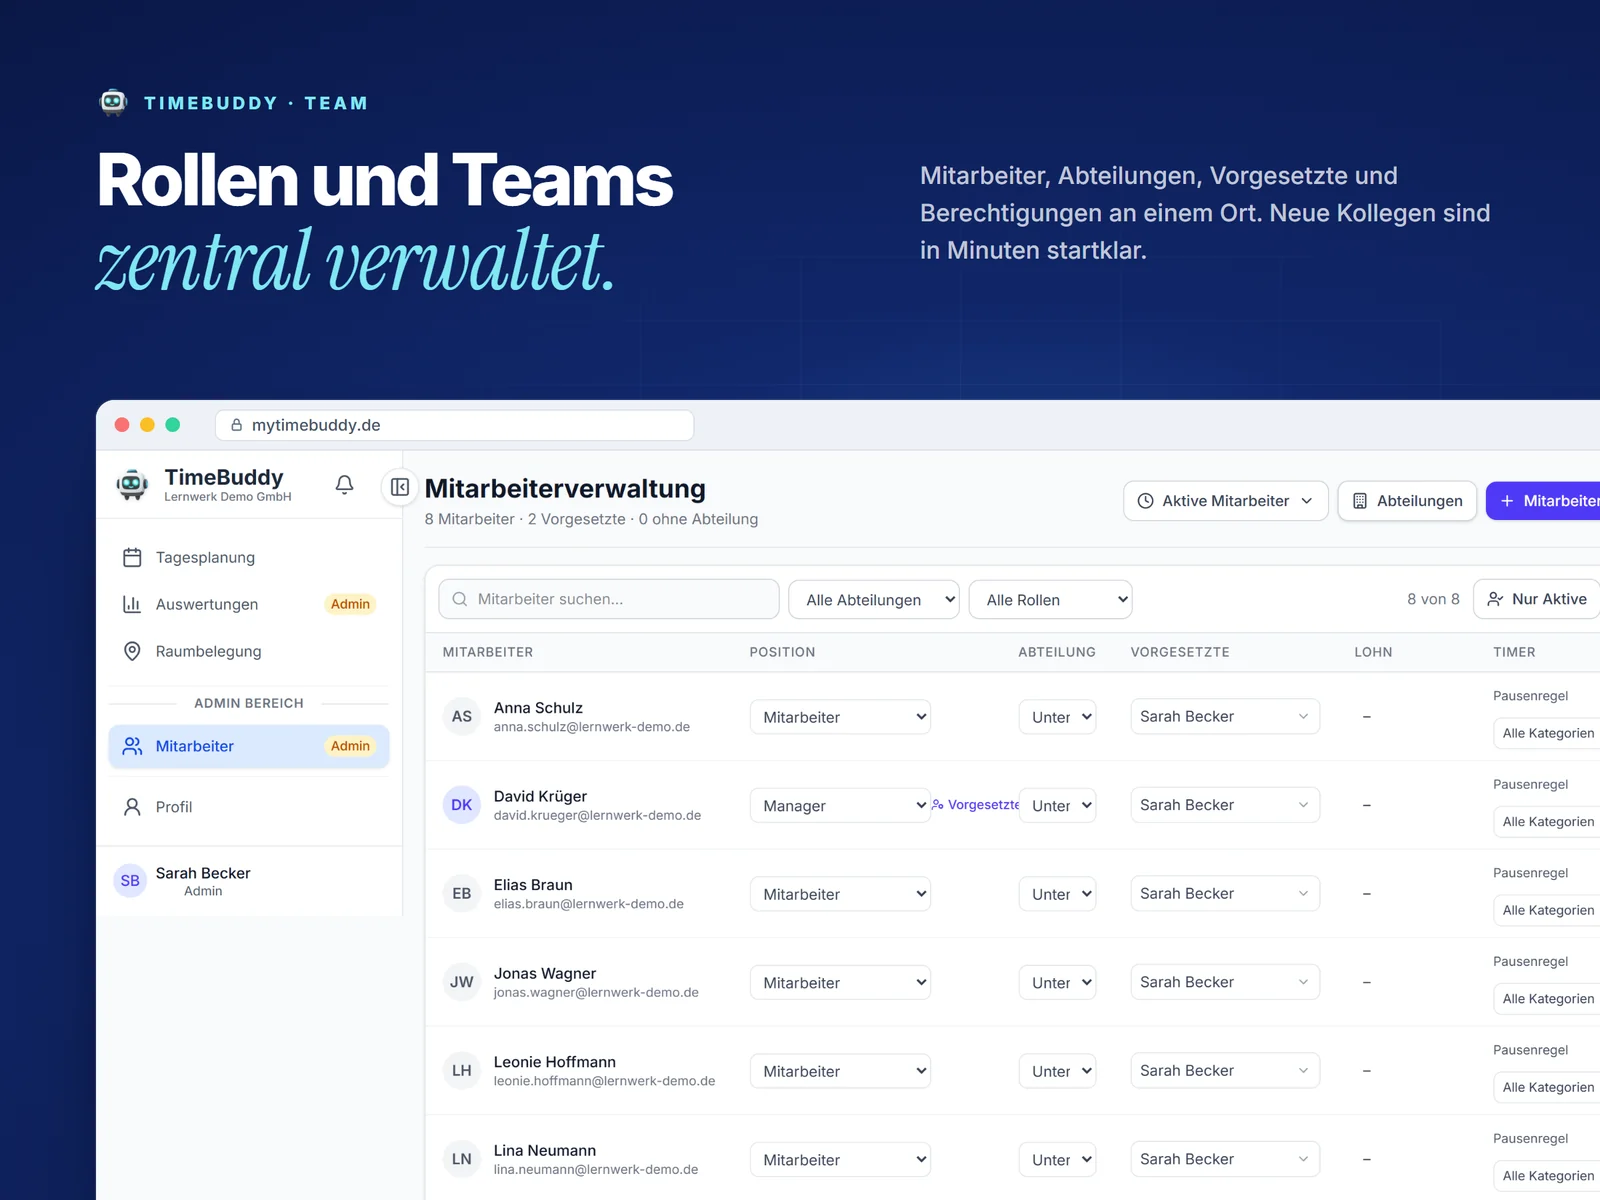
Task: Click the LOHN column header
Action: [x=1373, y=652]
